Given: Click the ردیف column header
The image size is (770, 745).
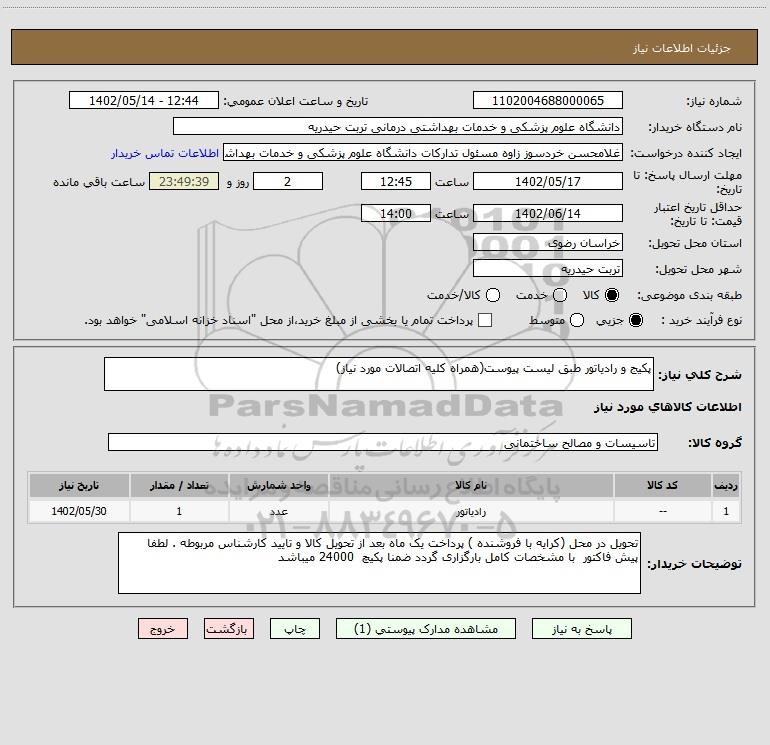Looking at the screenshot, I should pos(726,485).
